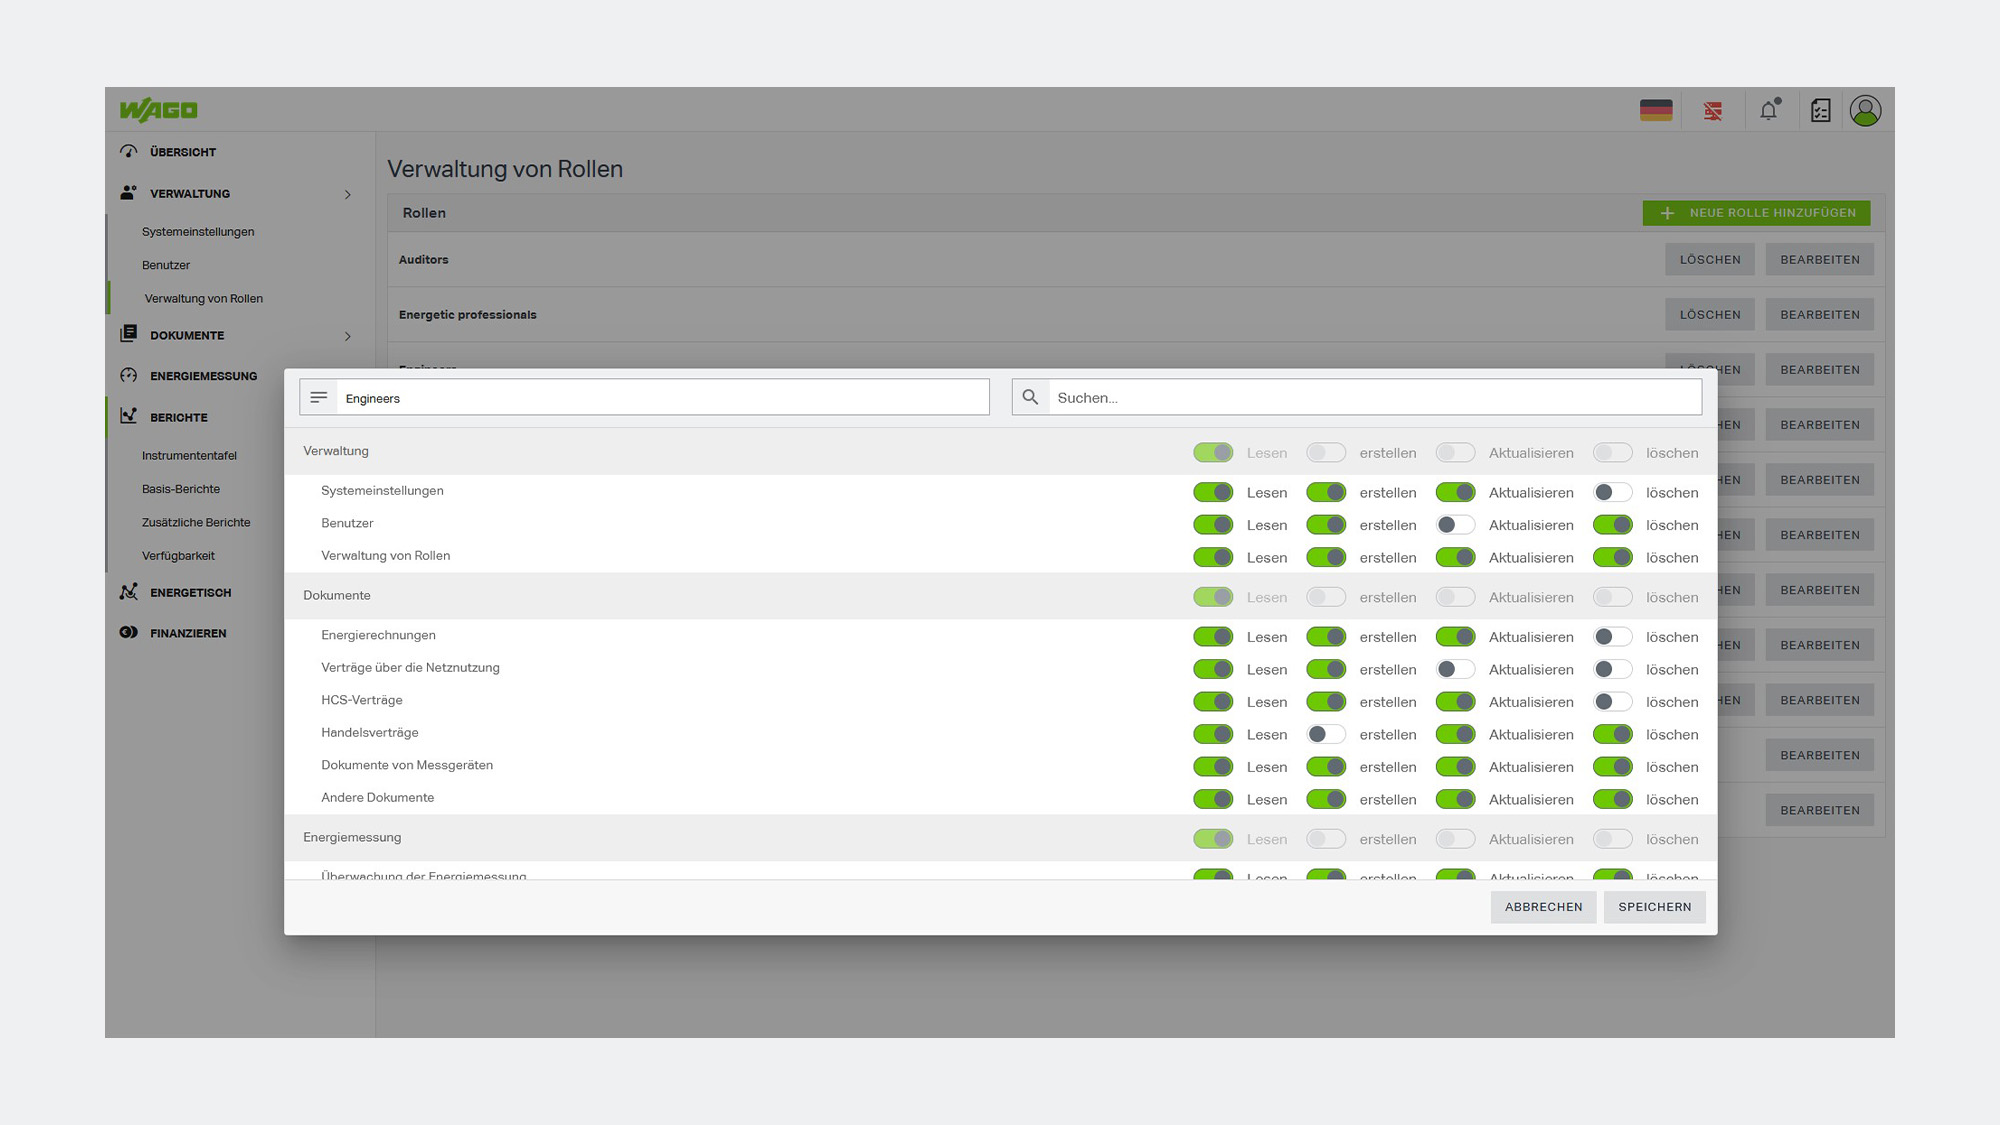Click the Berichte chart icon
Viewport: 2000px width, 1125px height.
click(129, 417)
